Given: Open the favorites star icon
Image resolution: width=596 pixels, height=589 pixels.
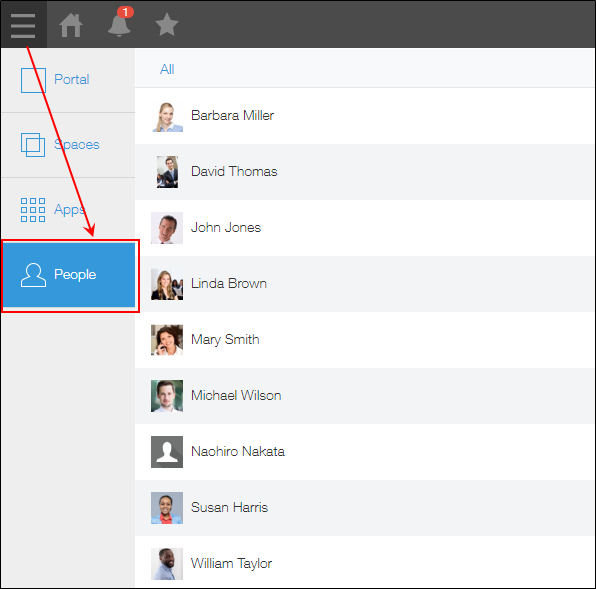Looking at the screenshot, I should [167, 25].
